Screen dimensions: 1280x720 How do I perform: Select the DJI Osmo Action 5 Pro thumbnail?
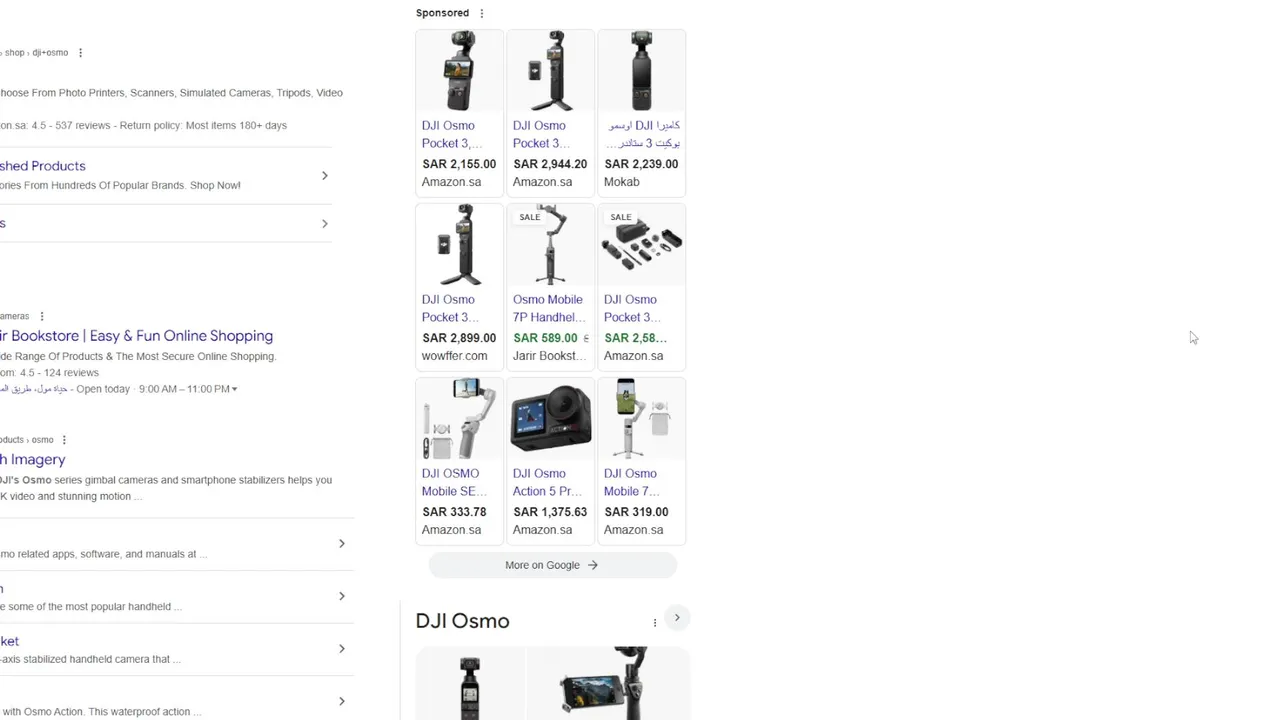550,418
